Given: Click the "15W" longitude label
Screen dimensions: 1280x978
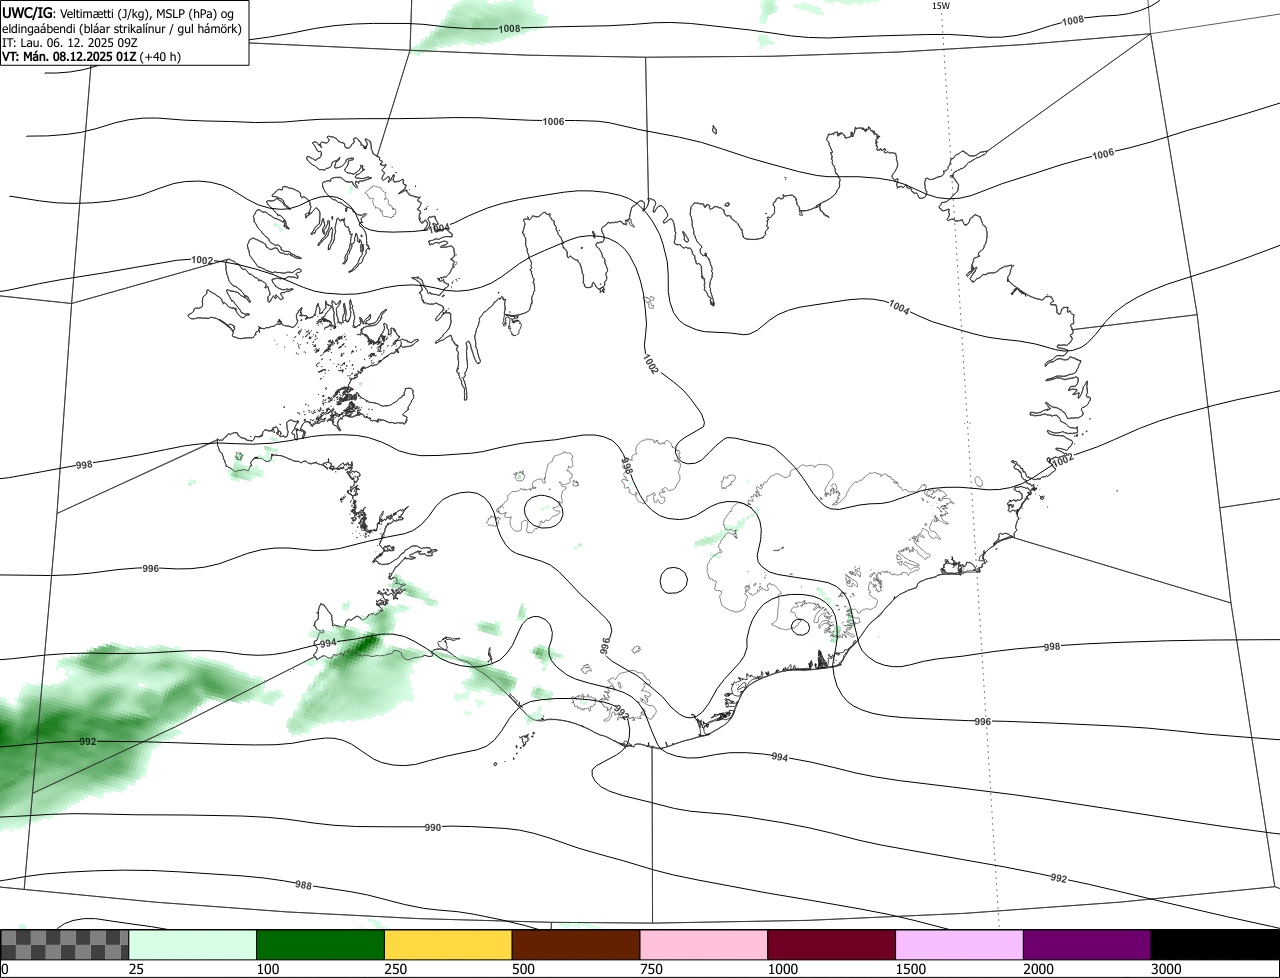Looking at the screenshot, I should (x=940, y=6).
